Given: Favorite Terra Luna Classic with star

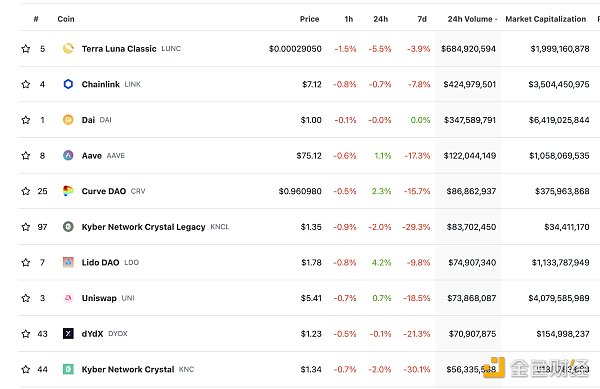Looking at the screenshot, I should click(26, 49).
